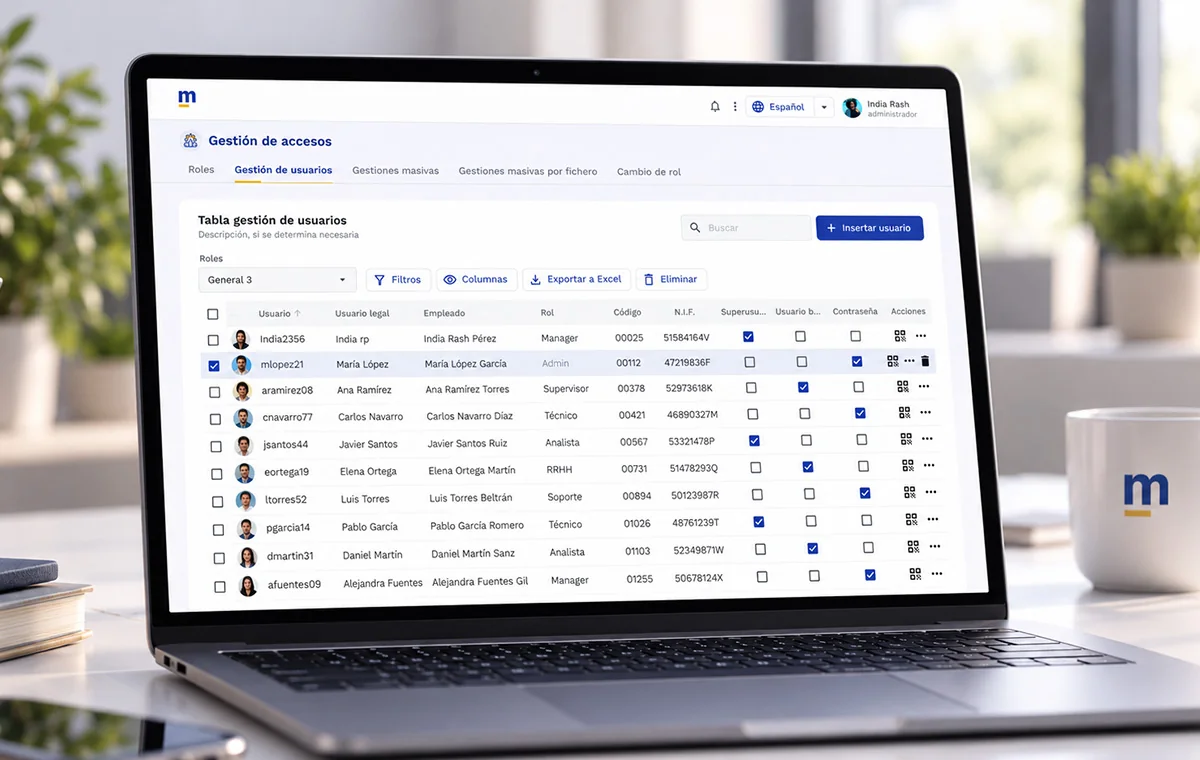Image resolution: width=1200 pixels, height=760 pixels.
Task: Open the Español language dropdown
Action: [x=779, y=107]
